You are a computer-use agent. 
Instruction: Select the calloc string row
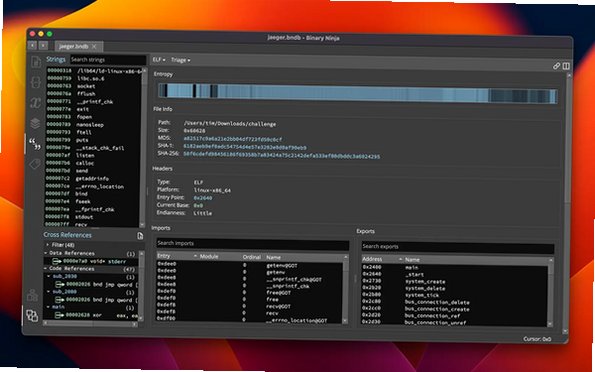[x=93, y=163]
